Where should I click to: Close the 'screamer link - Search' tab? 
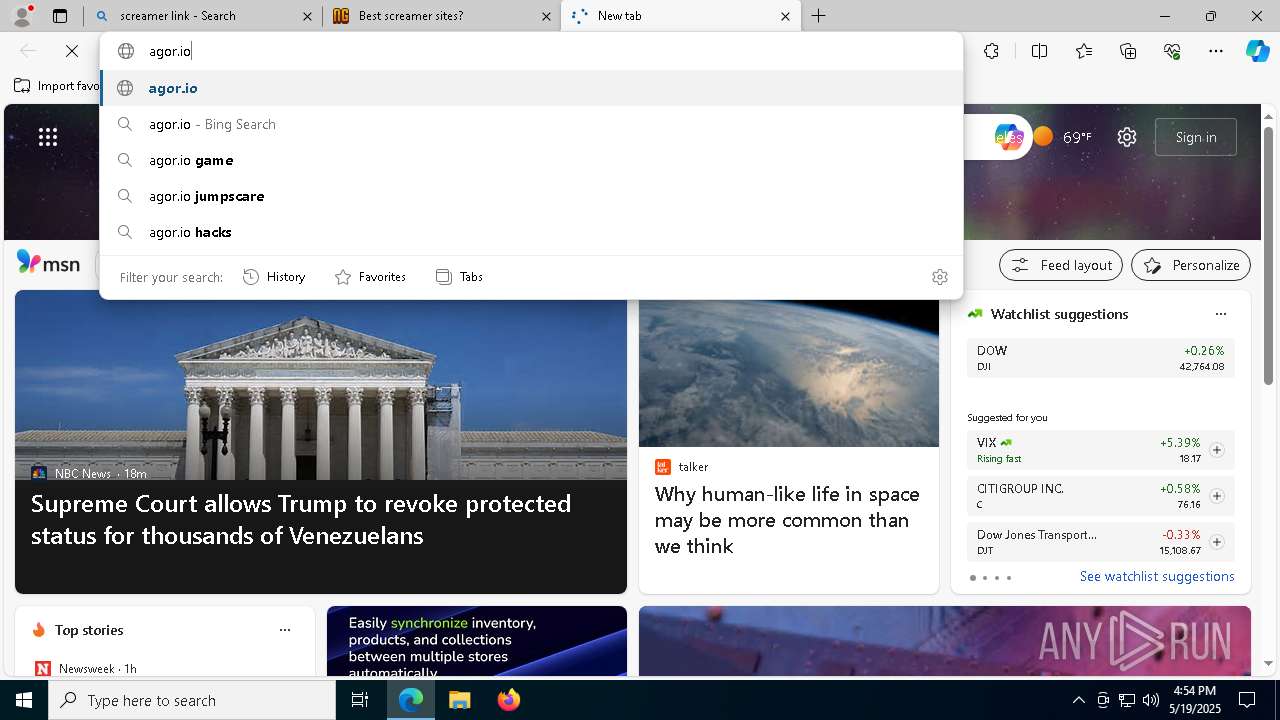click(x=307, y=16)
